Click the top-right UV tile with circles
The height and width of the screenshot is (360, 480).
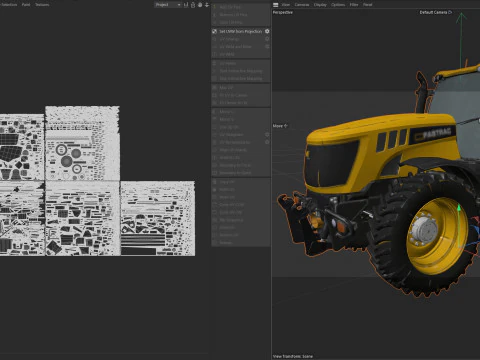(x=82, y=143)
